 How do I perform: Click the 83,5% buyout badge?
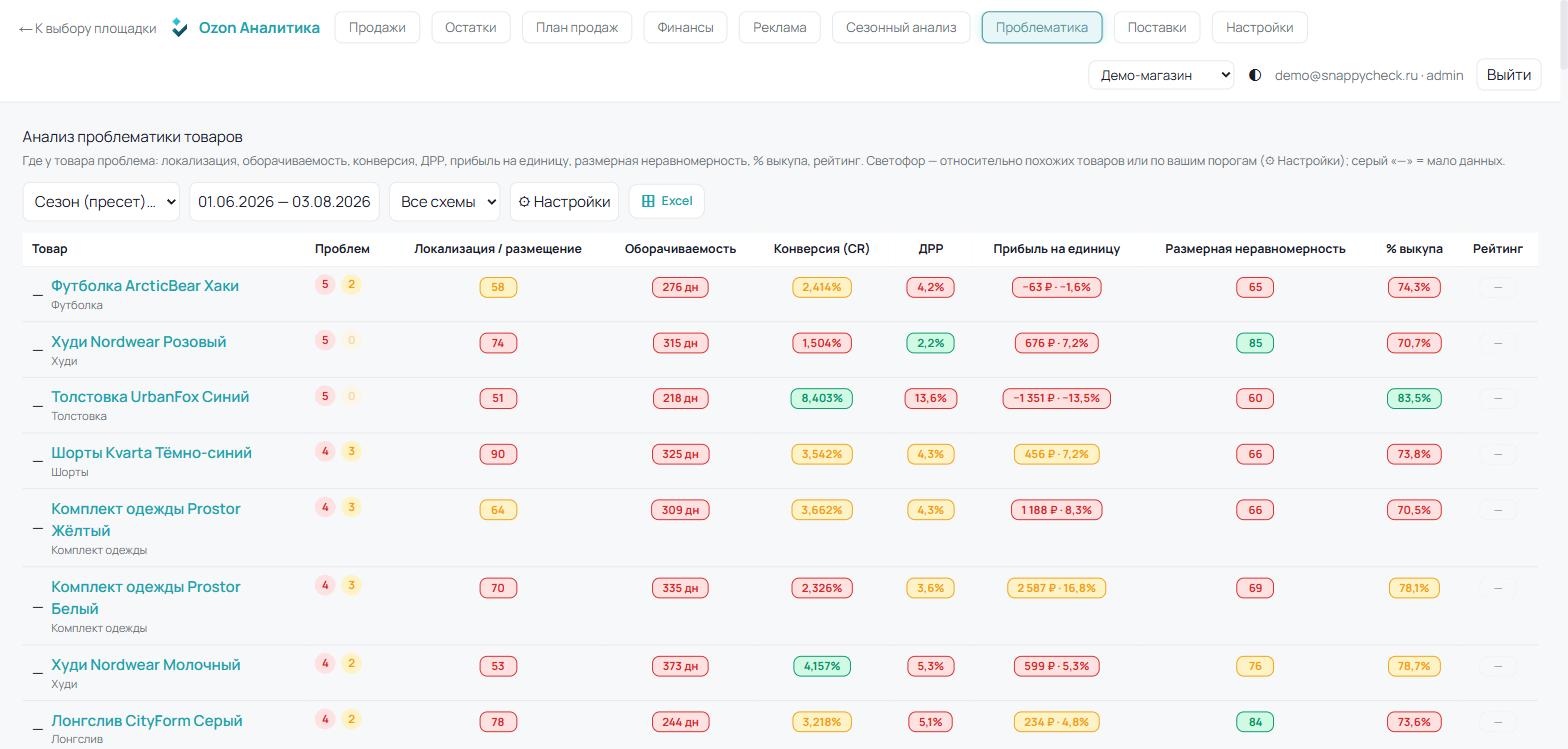click(x=1414, y=398)
